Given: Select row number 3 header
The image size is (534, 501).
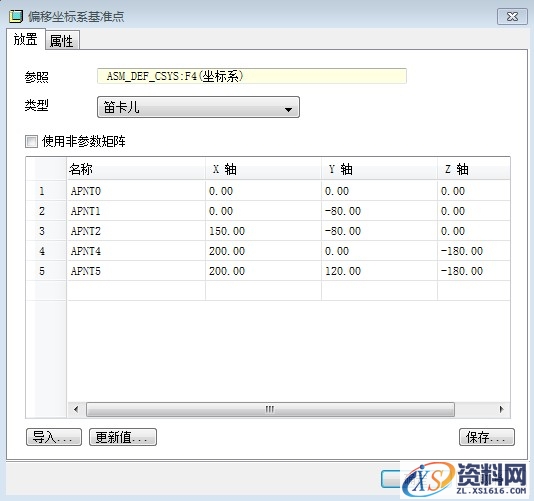Looking at the screenshot, I should pos(46,231).
